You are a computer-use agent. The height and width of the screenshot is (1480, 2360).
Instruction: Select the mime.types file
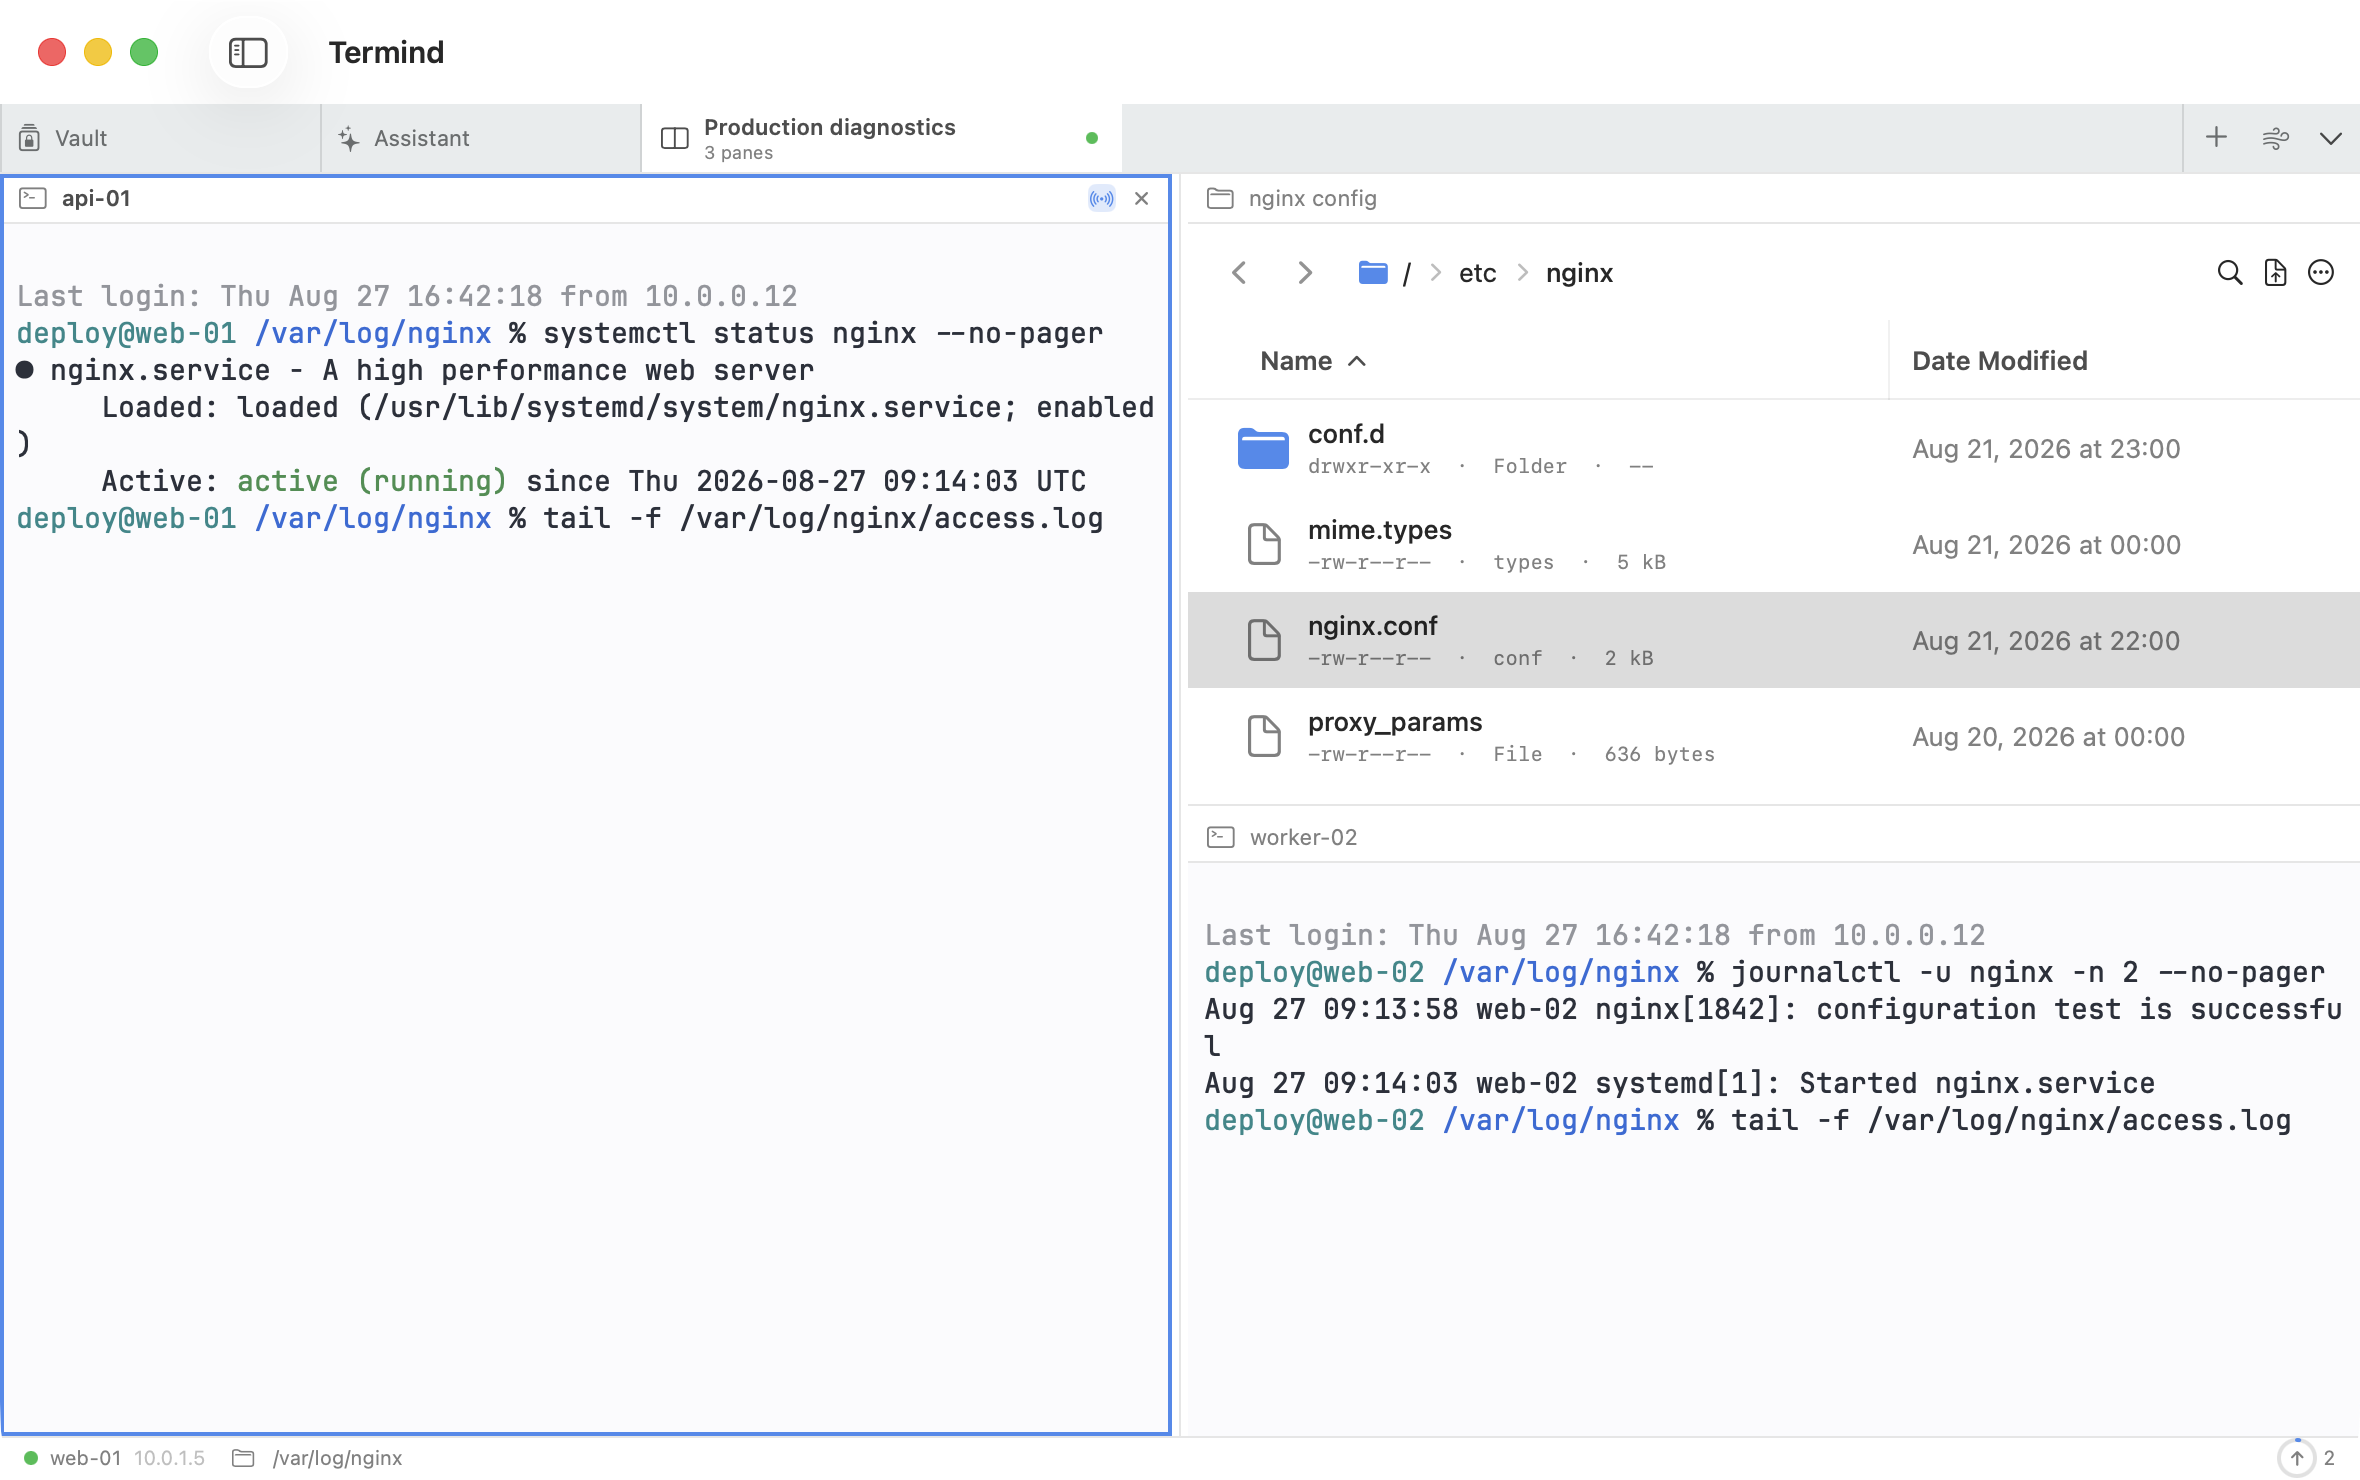click(1773, 545)
